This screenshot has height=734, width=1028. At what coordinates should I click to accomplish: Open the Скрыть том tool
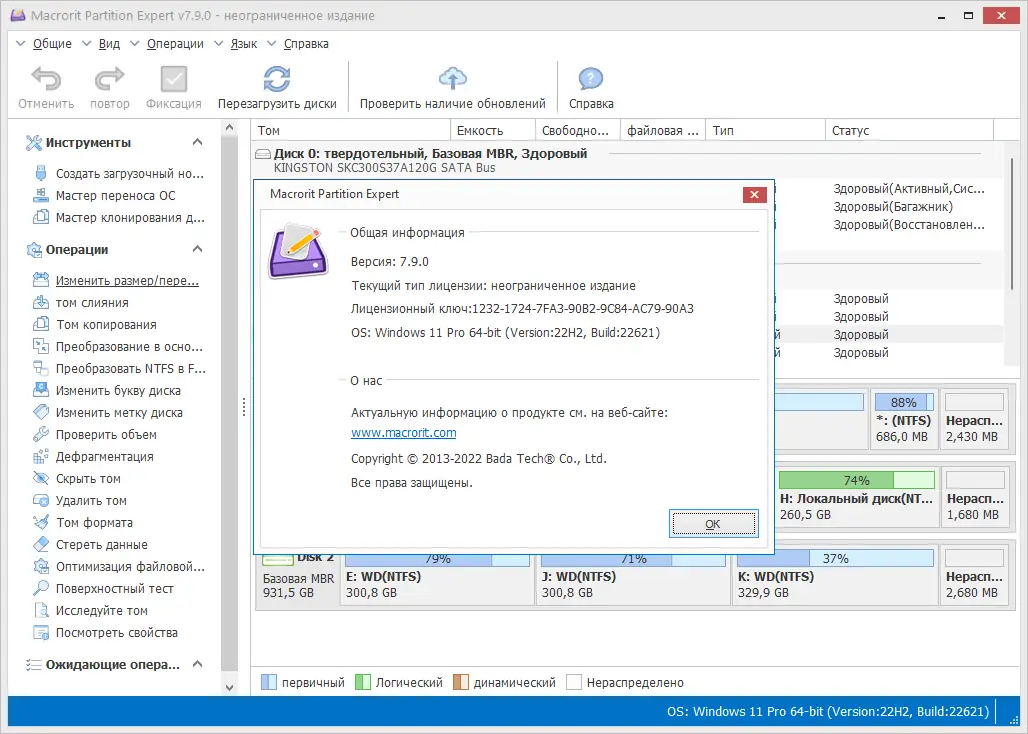point(89,478)
